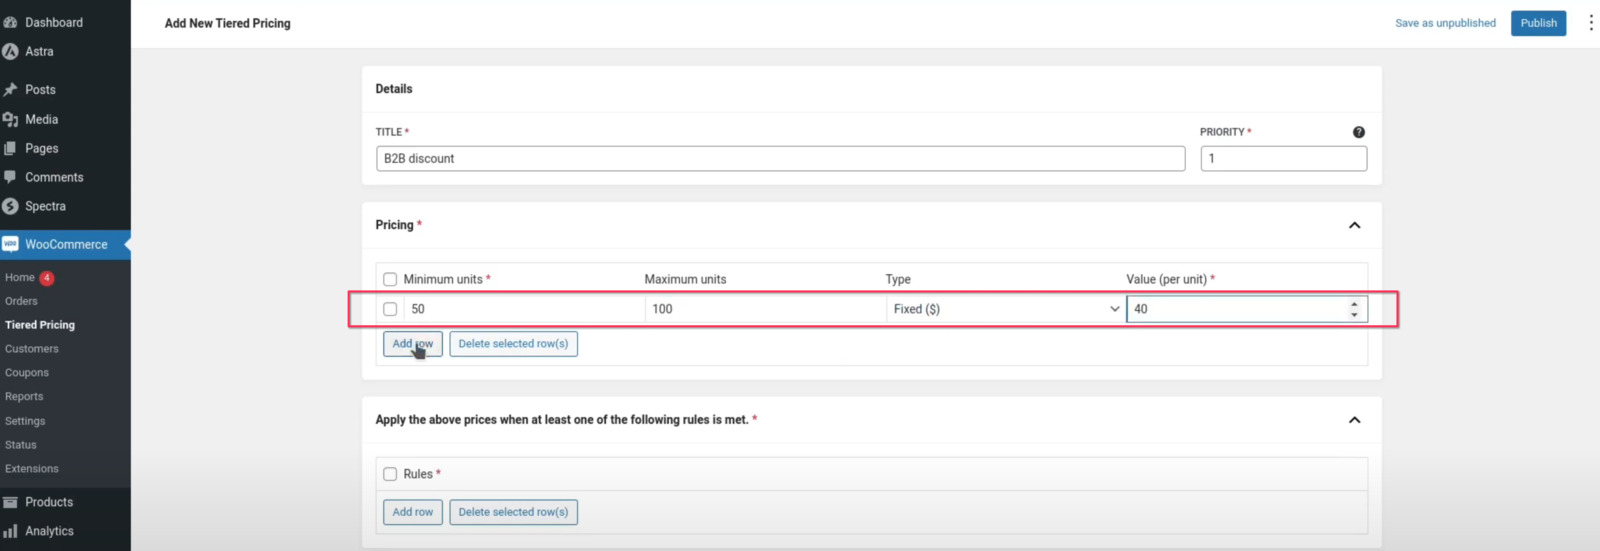1600x551 pixels.
Task: Open Status submenu item
Action: coord(21,445)
